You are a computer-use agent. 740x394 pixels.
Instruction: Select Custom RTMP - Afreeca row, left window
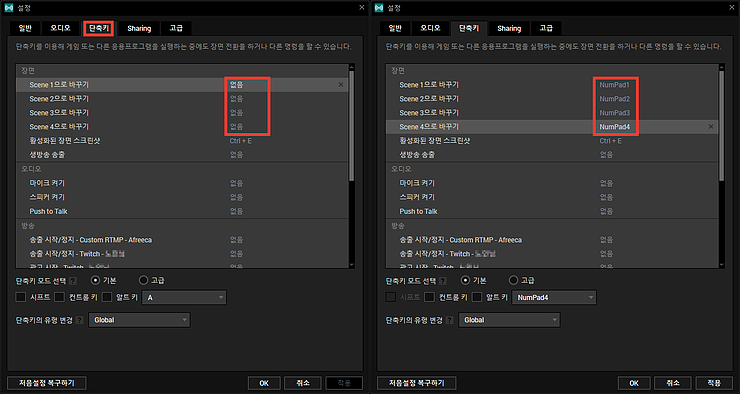(182, 240)
